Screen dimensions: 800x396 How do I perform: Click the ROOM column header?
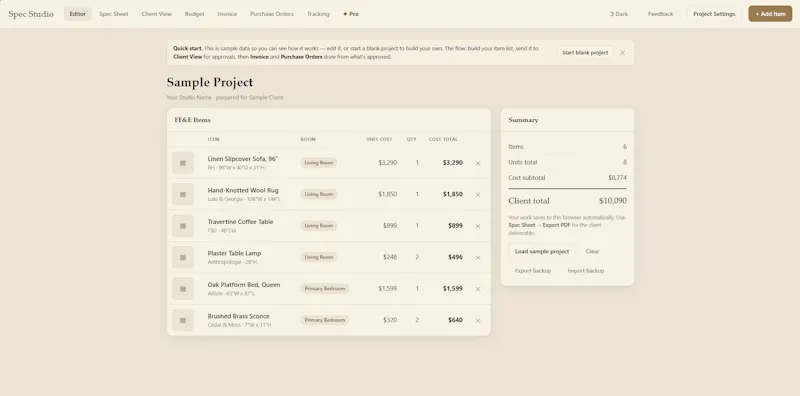[x=308, y=139]
